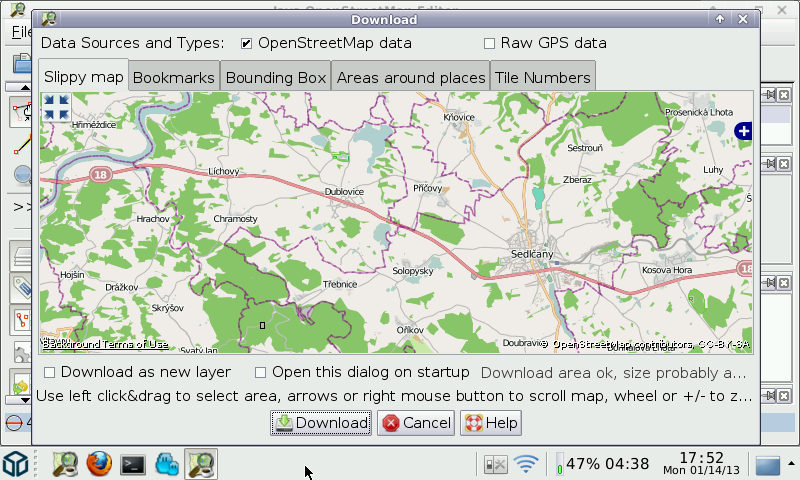This screenshot has height=480, width=800.
Task: Roll up the Download dialog with arrow button
Action: [720, 19]
